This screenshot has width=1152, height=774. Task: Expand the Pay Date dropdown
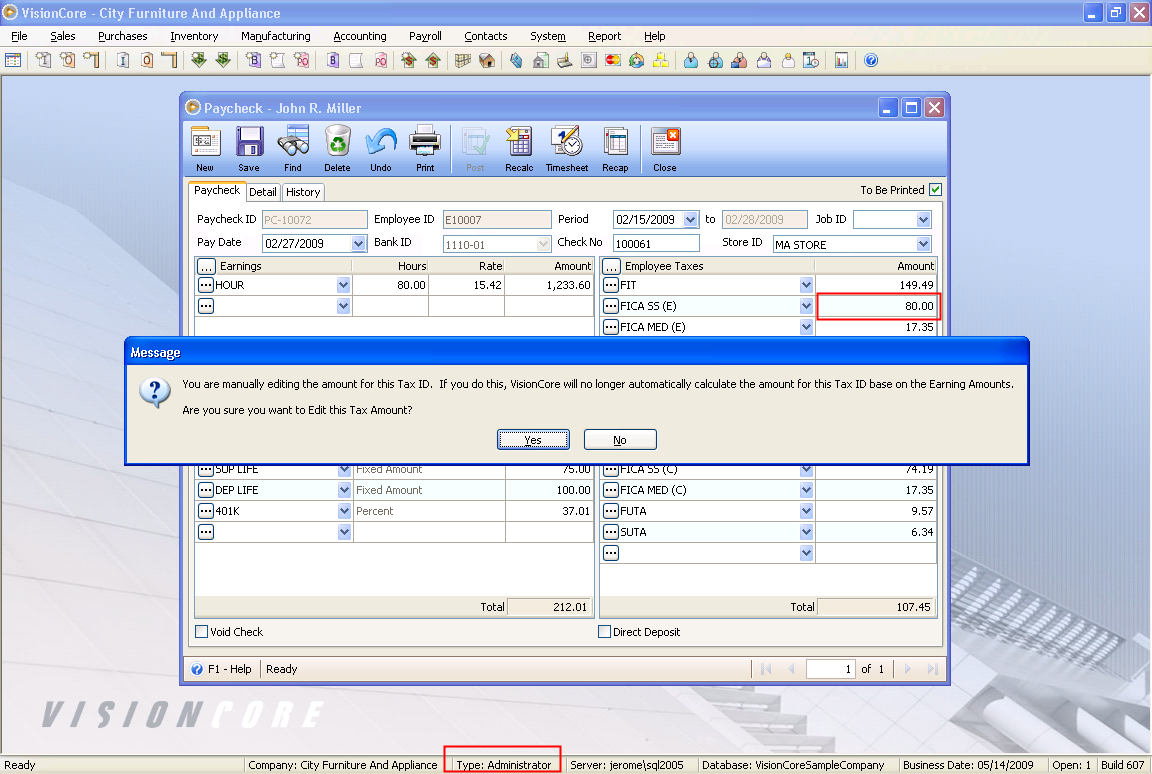coord(359,243)
